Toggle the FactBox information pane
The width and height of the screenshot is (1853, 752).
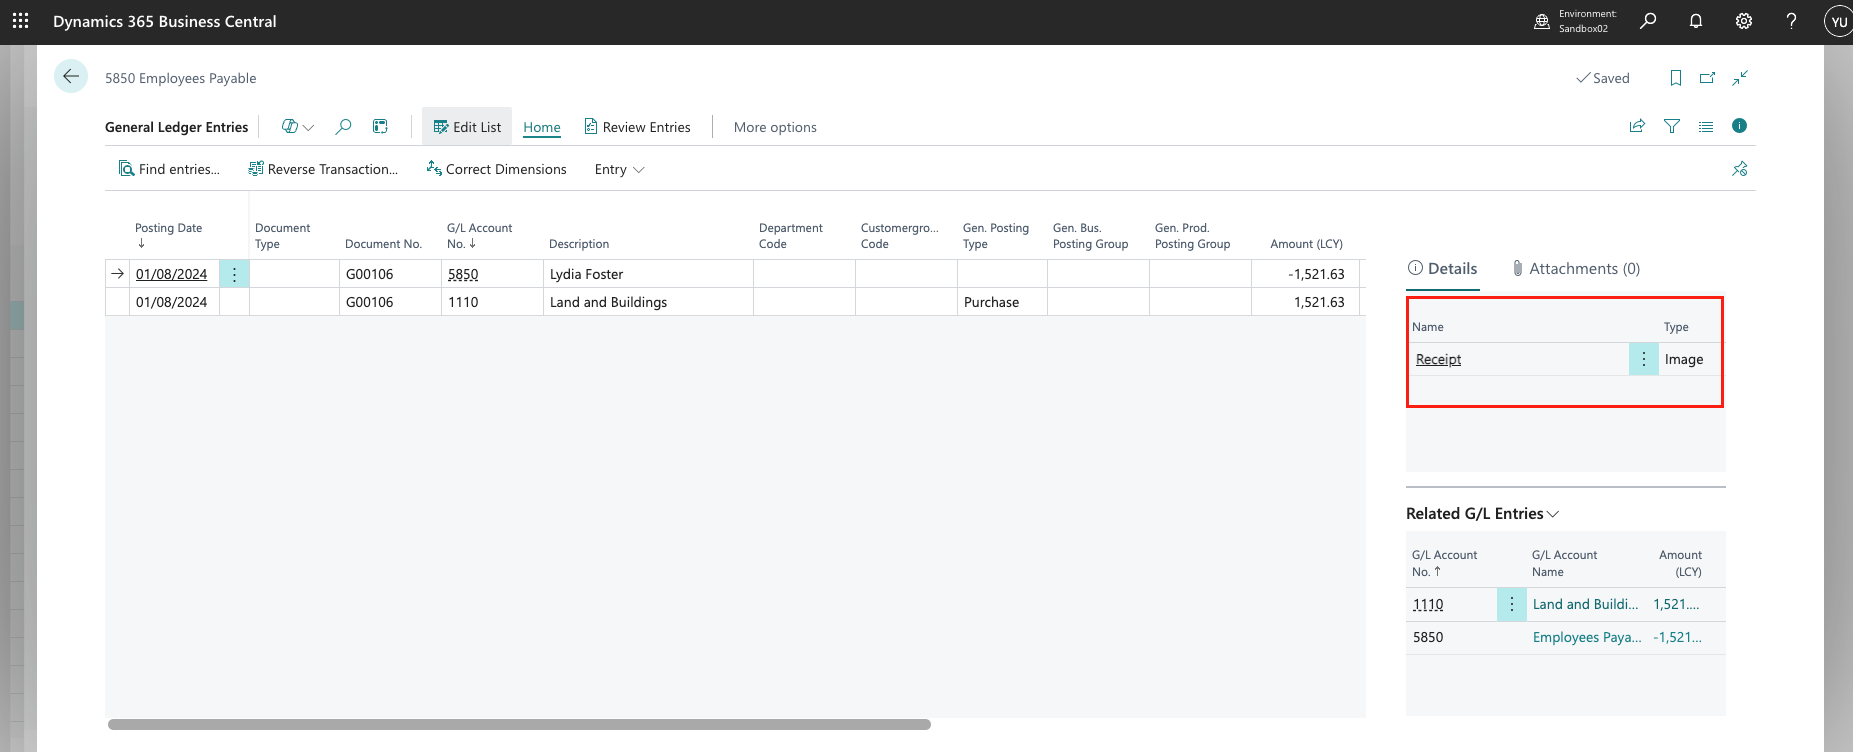tap(1740, 126)
